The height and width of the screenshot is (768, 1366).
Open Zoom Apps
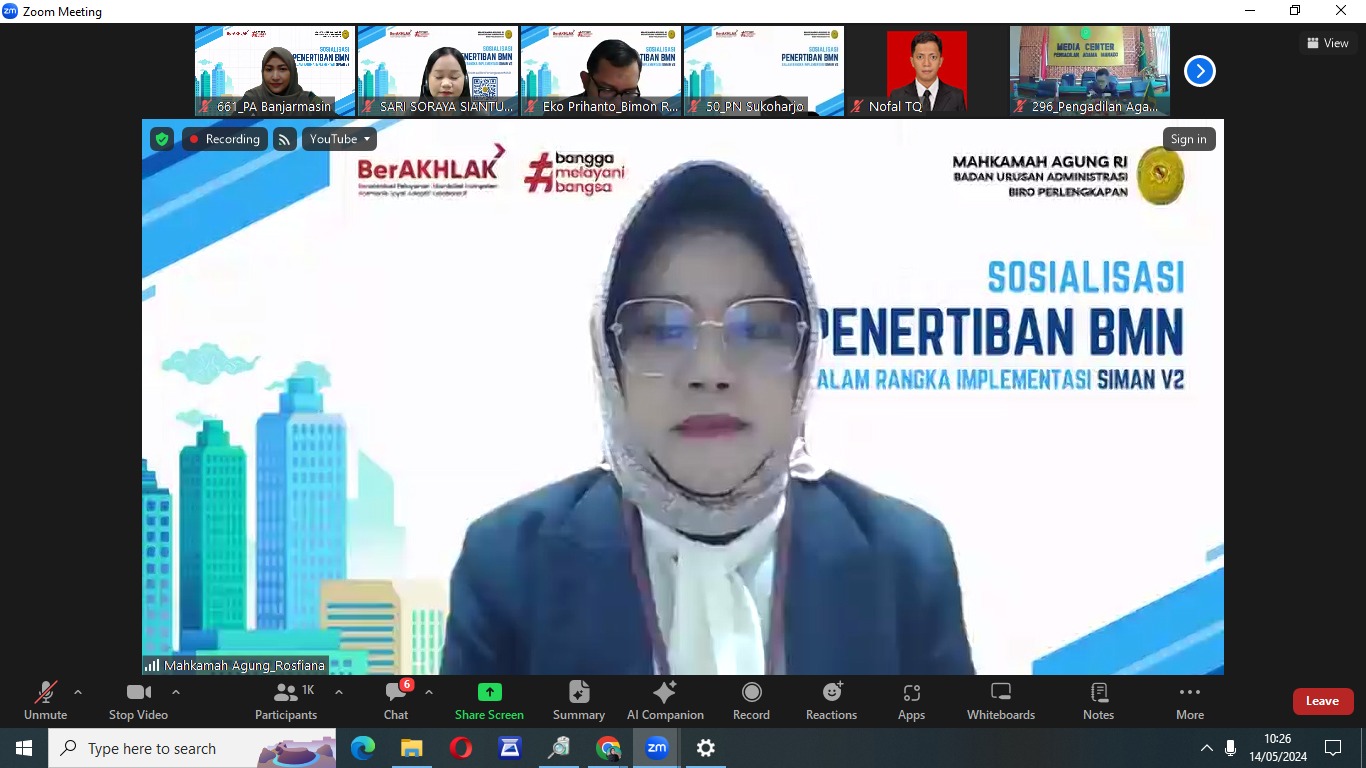coord(911,700)
